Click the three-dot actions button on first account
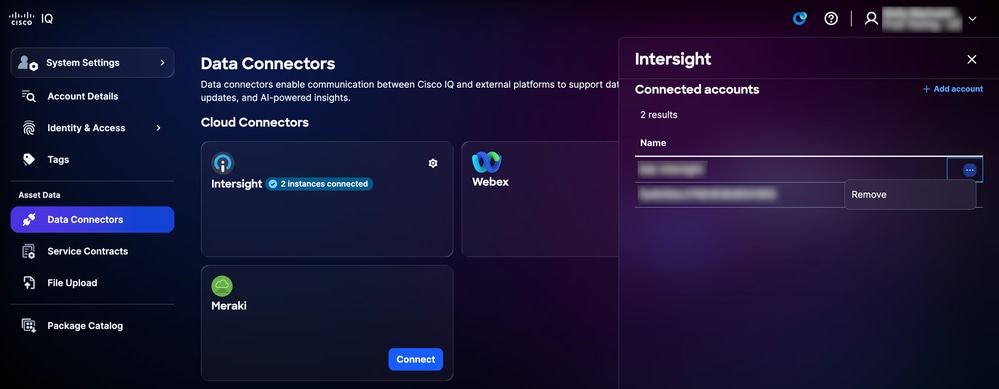The image size is (999, 389). point(970,170)
